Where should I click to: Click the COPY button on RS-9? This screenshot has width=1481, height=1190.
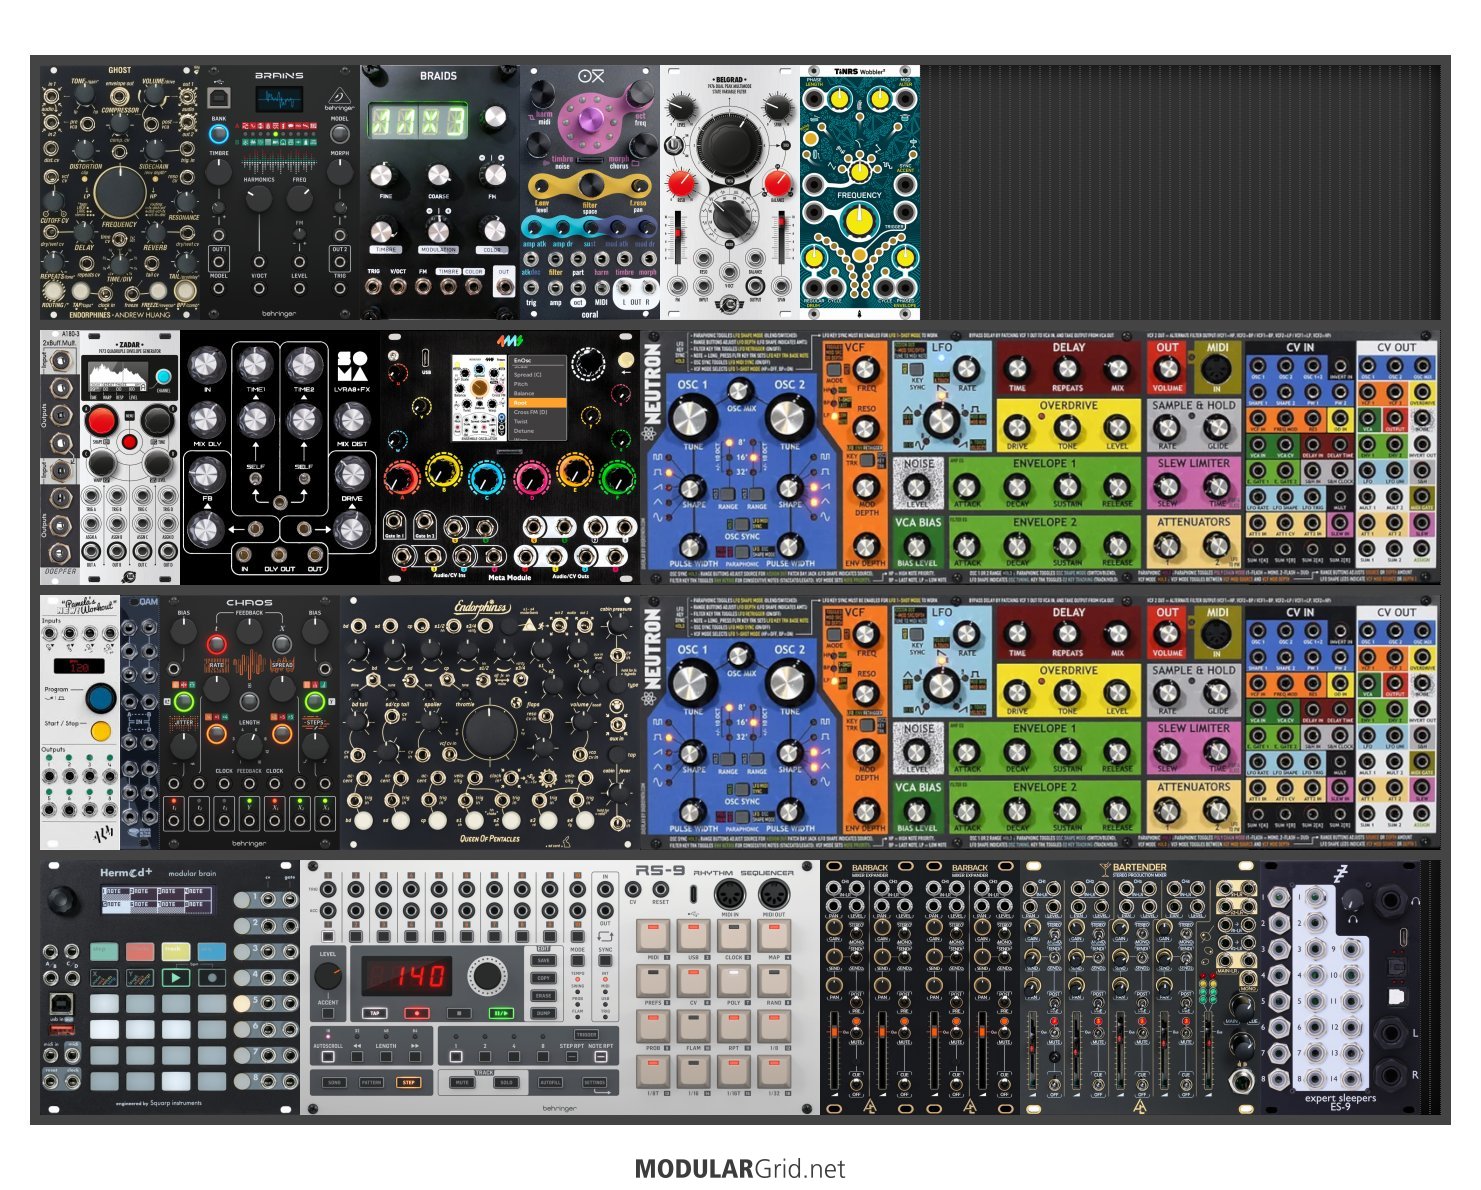[544, 978]
